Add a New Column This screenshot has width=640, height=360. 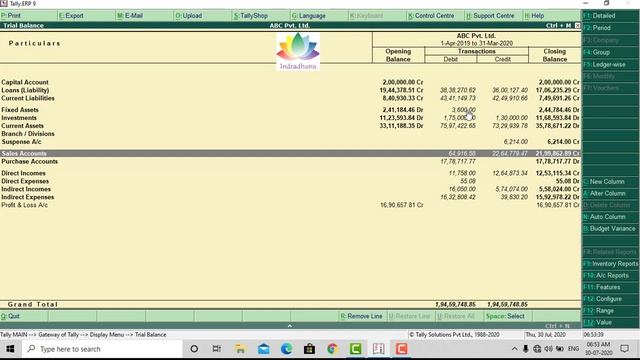point(611,182)
